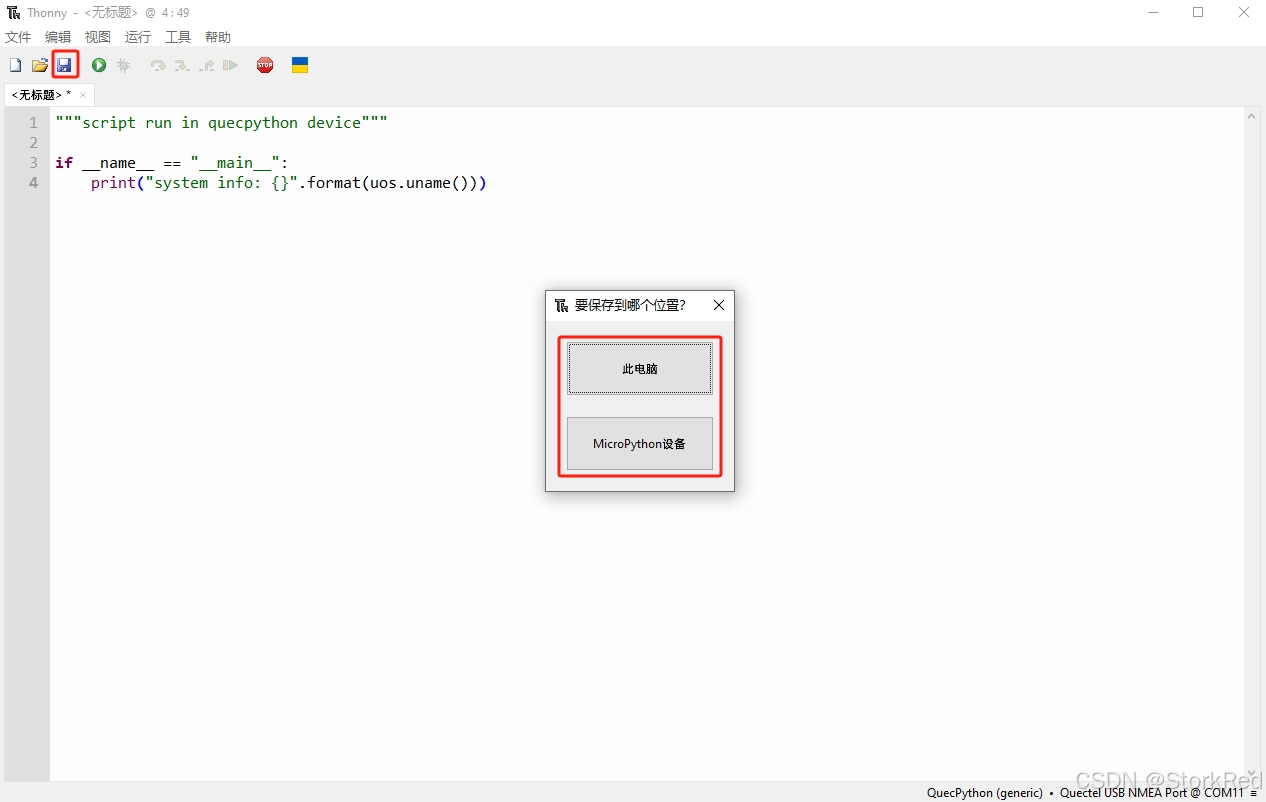
Task: Click the print statement on line 4
Action: tap(288, 182)
